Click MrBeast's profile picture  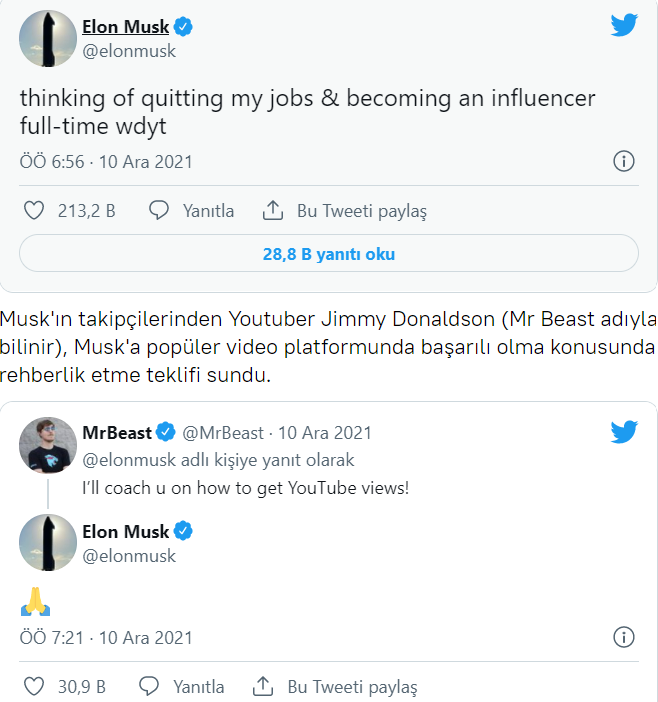click(x=48, y=445)
